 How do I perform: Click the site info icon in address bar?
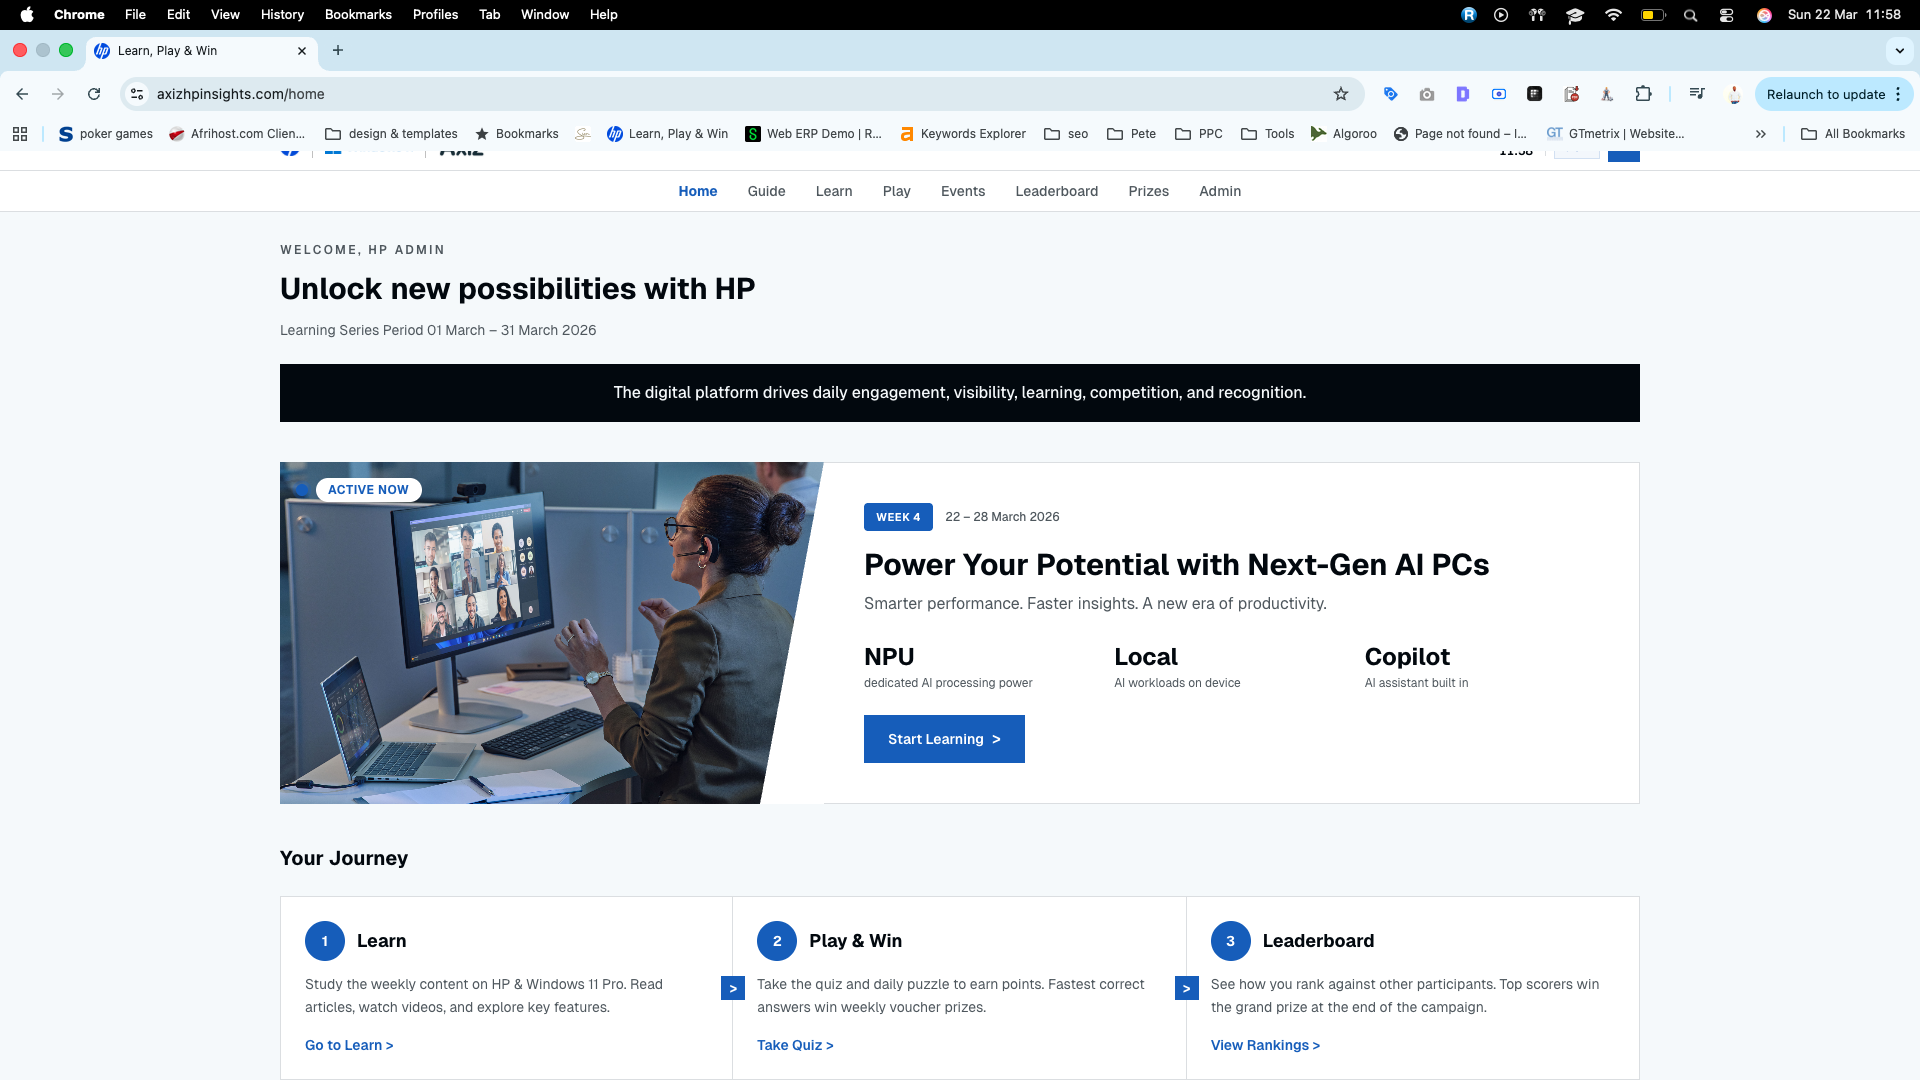coord(137,94)
